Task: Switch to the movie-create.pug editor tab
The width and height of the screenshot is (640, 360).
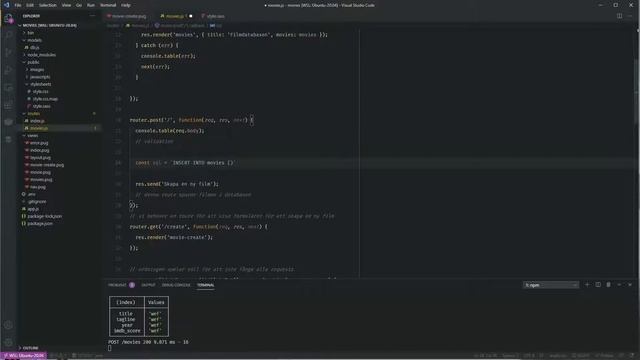Action: (x=129, y=16)
